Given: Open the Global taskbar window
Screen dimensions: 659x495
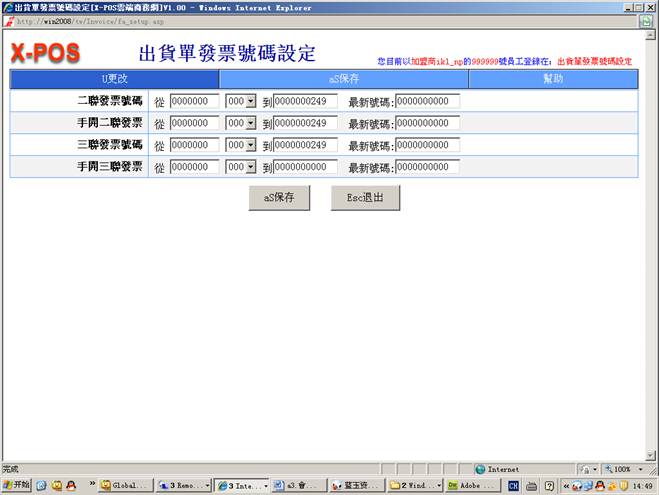Looking at the screenshot, I should pos(125,485).
